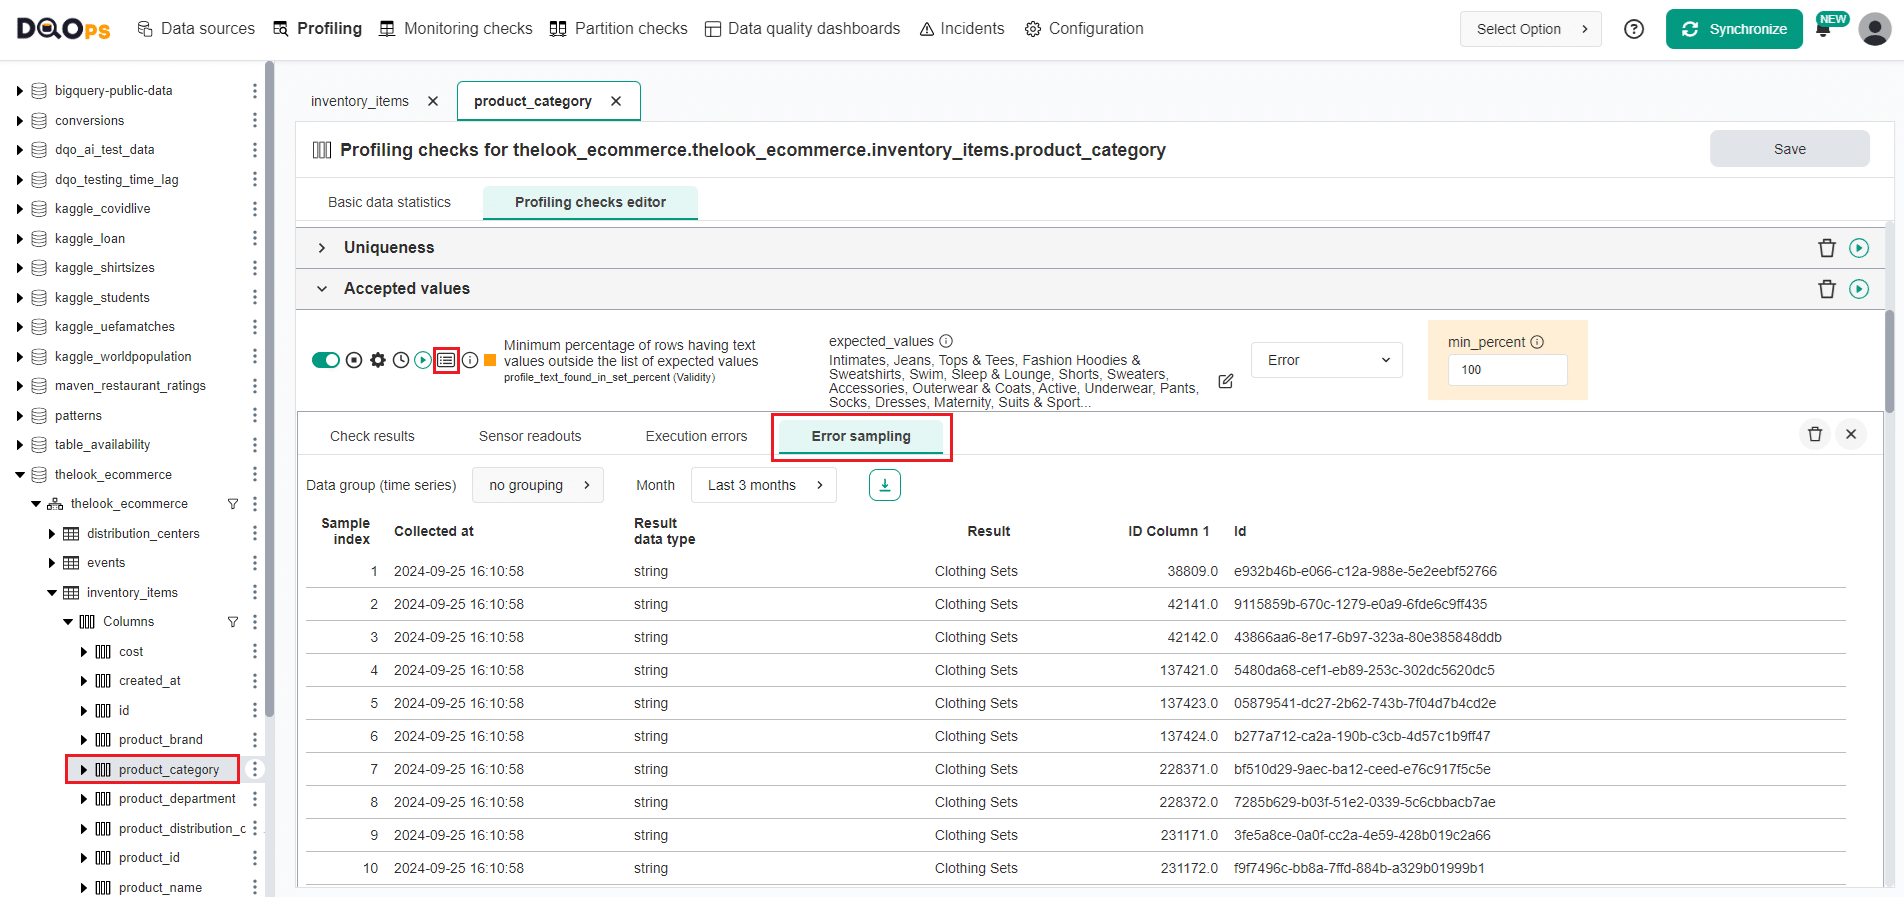This screenshot has height=908, width=1904.
Task: Toggle the accepted values check switch
Action: pyautogui.click(x=326, y=360)
